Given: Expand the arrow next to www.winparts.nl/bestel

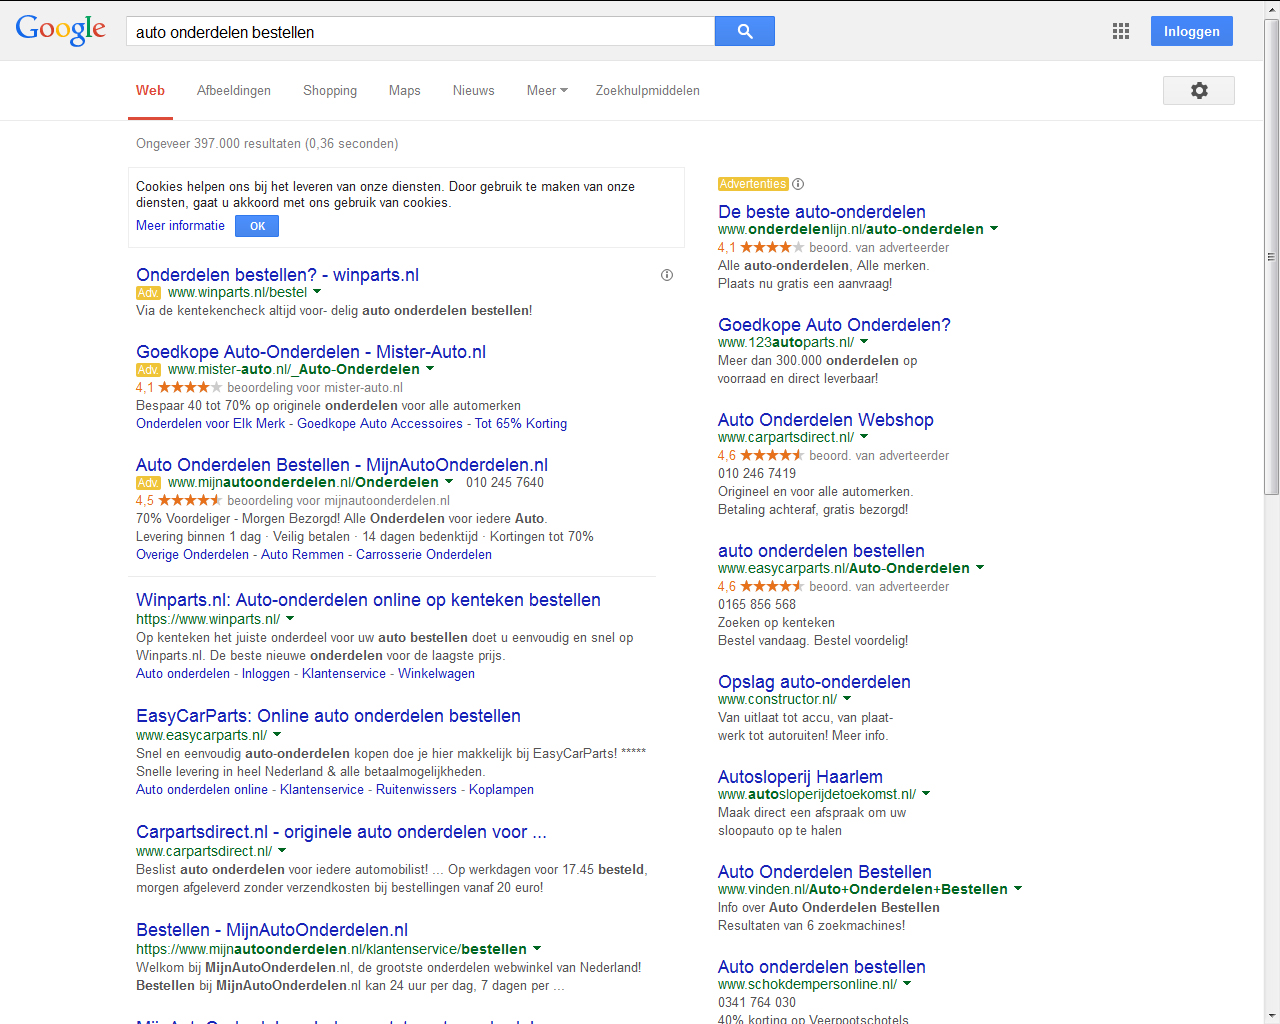Looking at the screenshot, I should 317,292.
